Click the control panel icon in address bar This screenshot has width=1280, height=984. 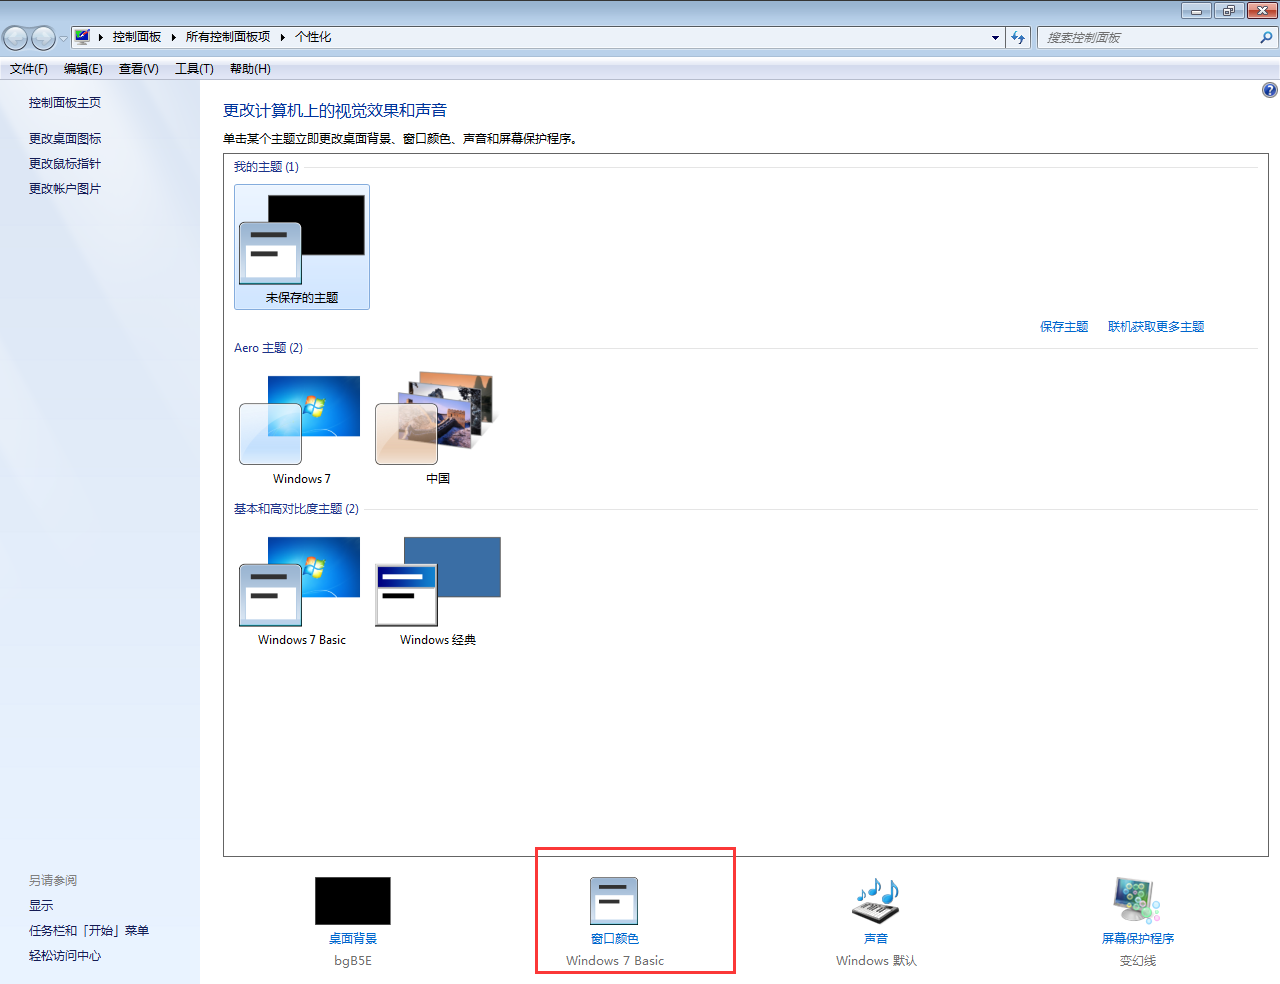82,37
